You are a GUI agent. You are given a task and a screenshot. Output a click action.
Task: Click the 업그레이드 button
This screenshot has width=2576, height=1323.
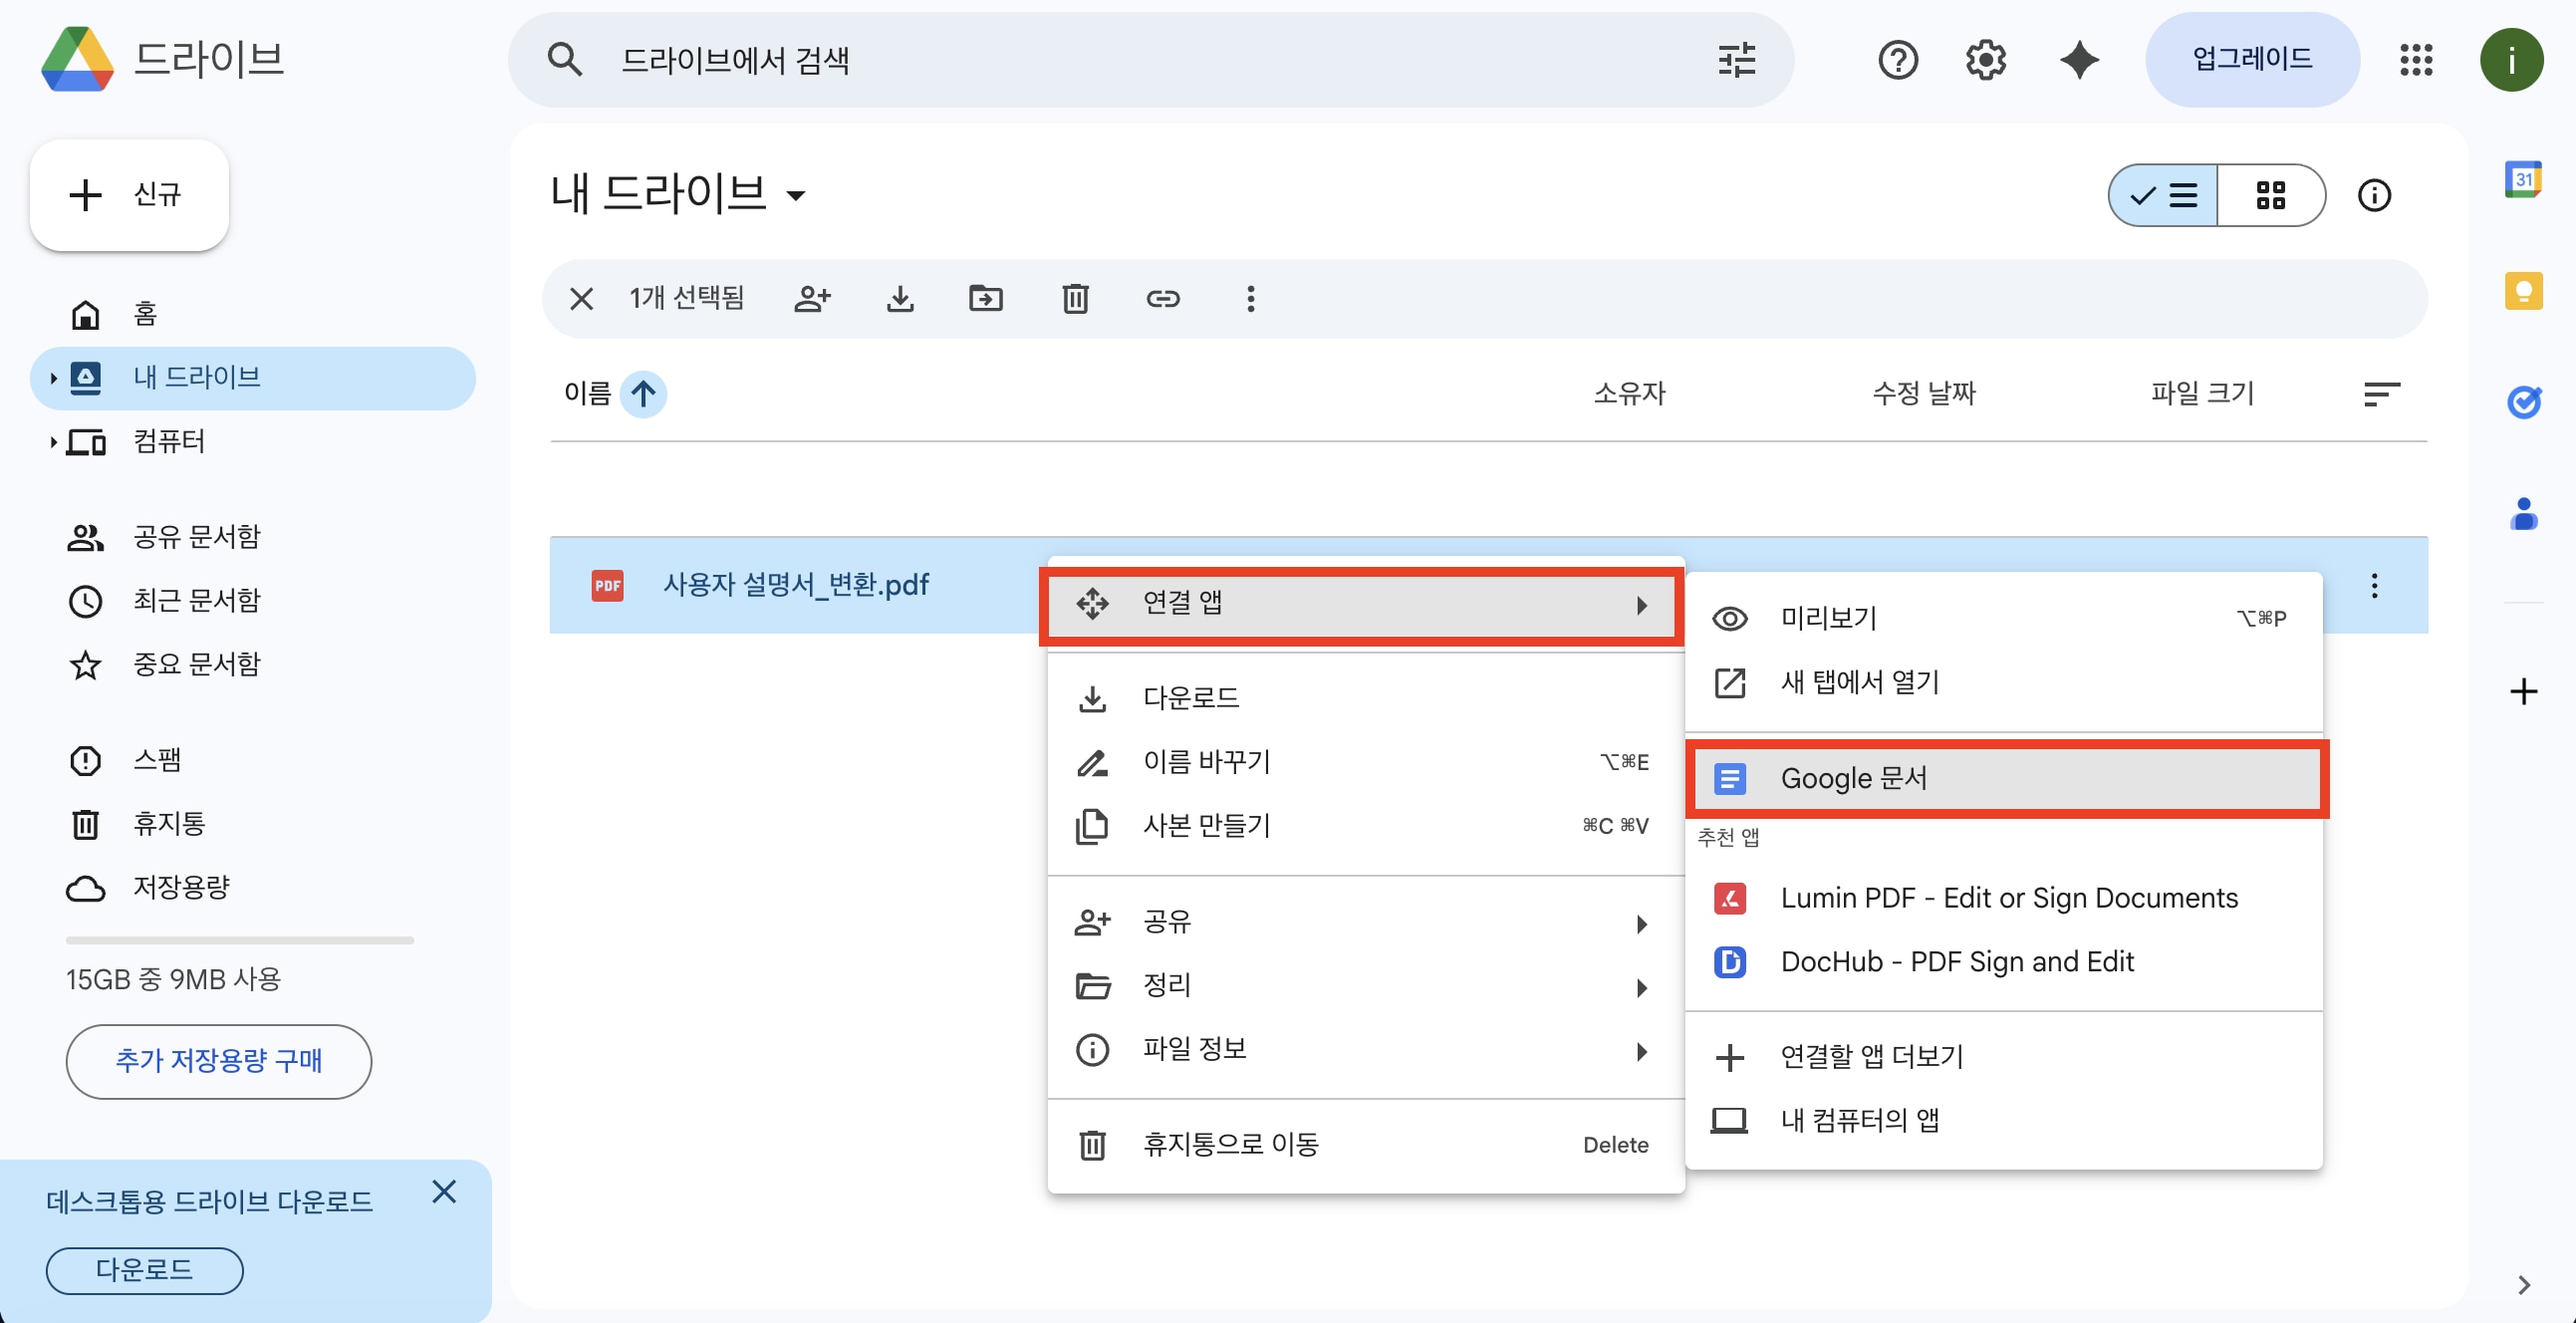(x=2251, y=60)
